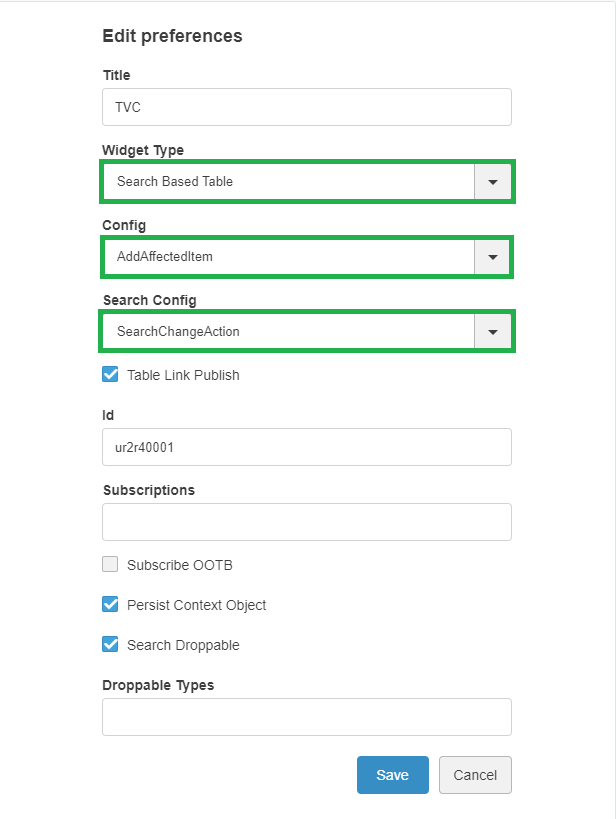
Task: Click the Cancel button
Action: (475, 775)
